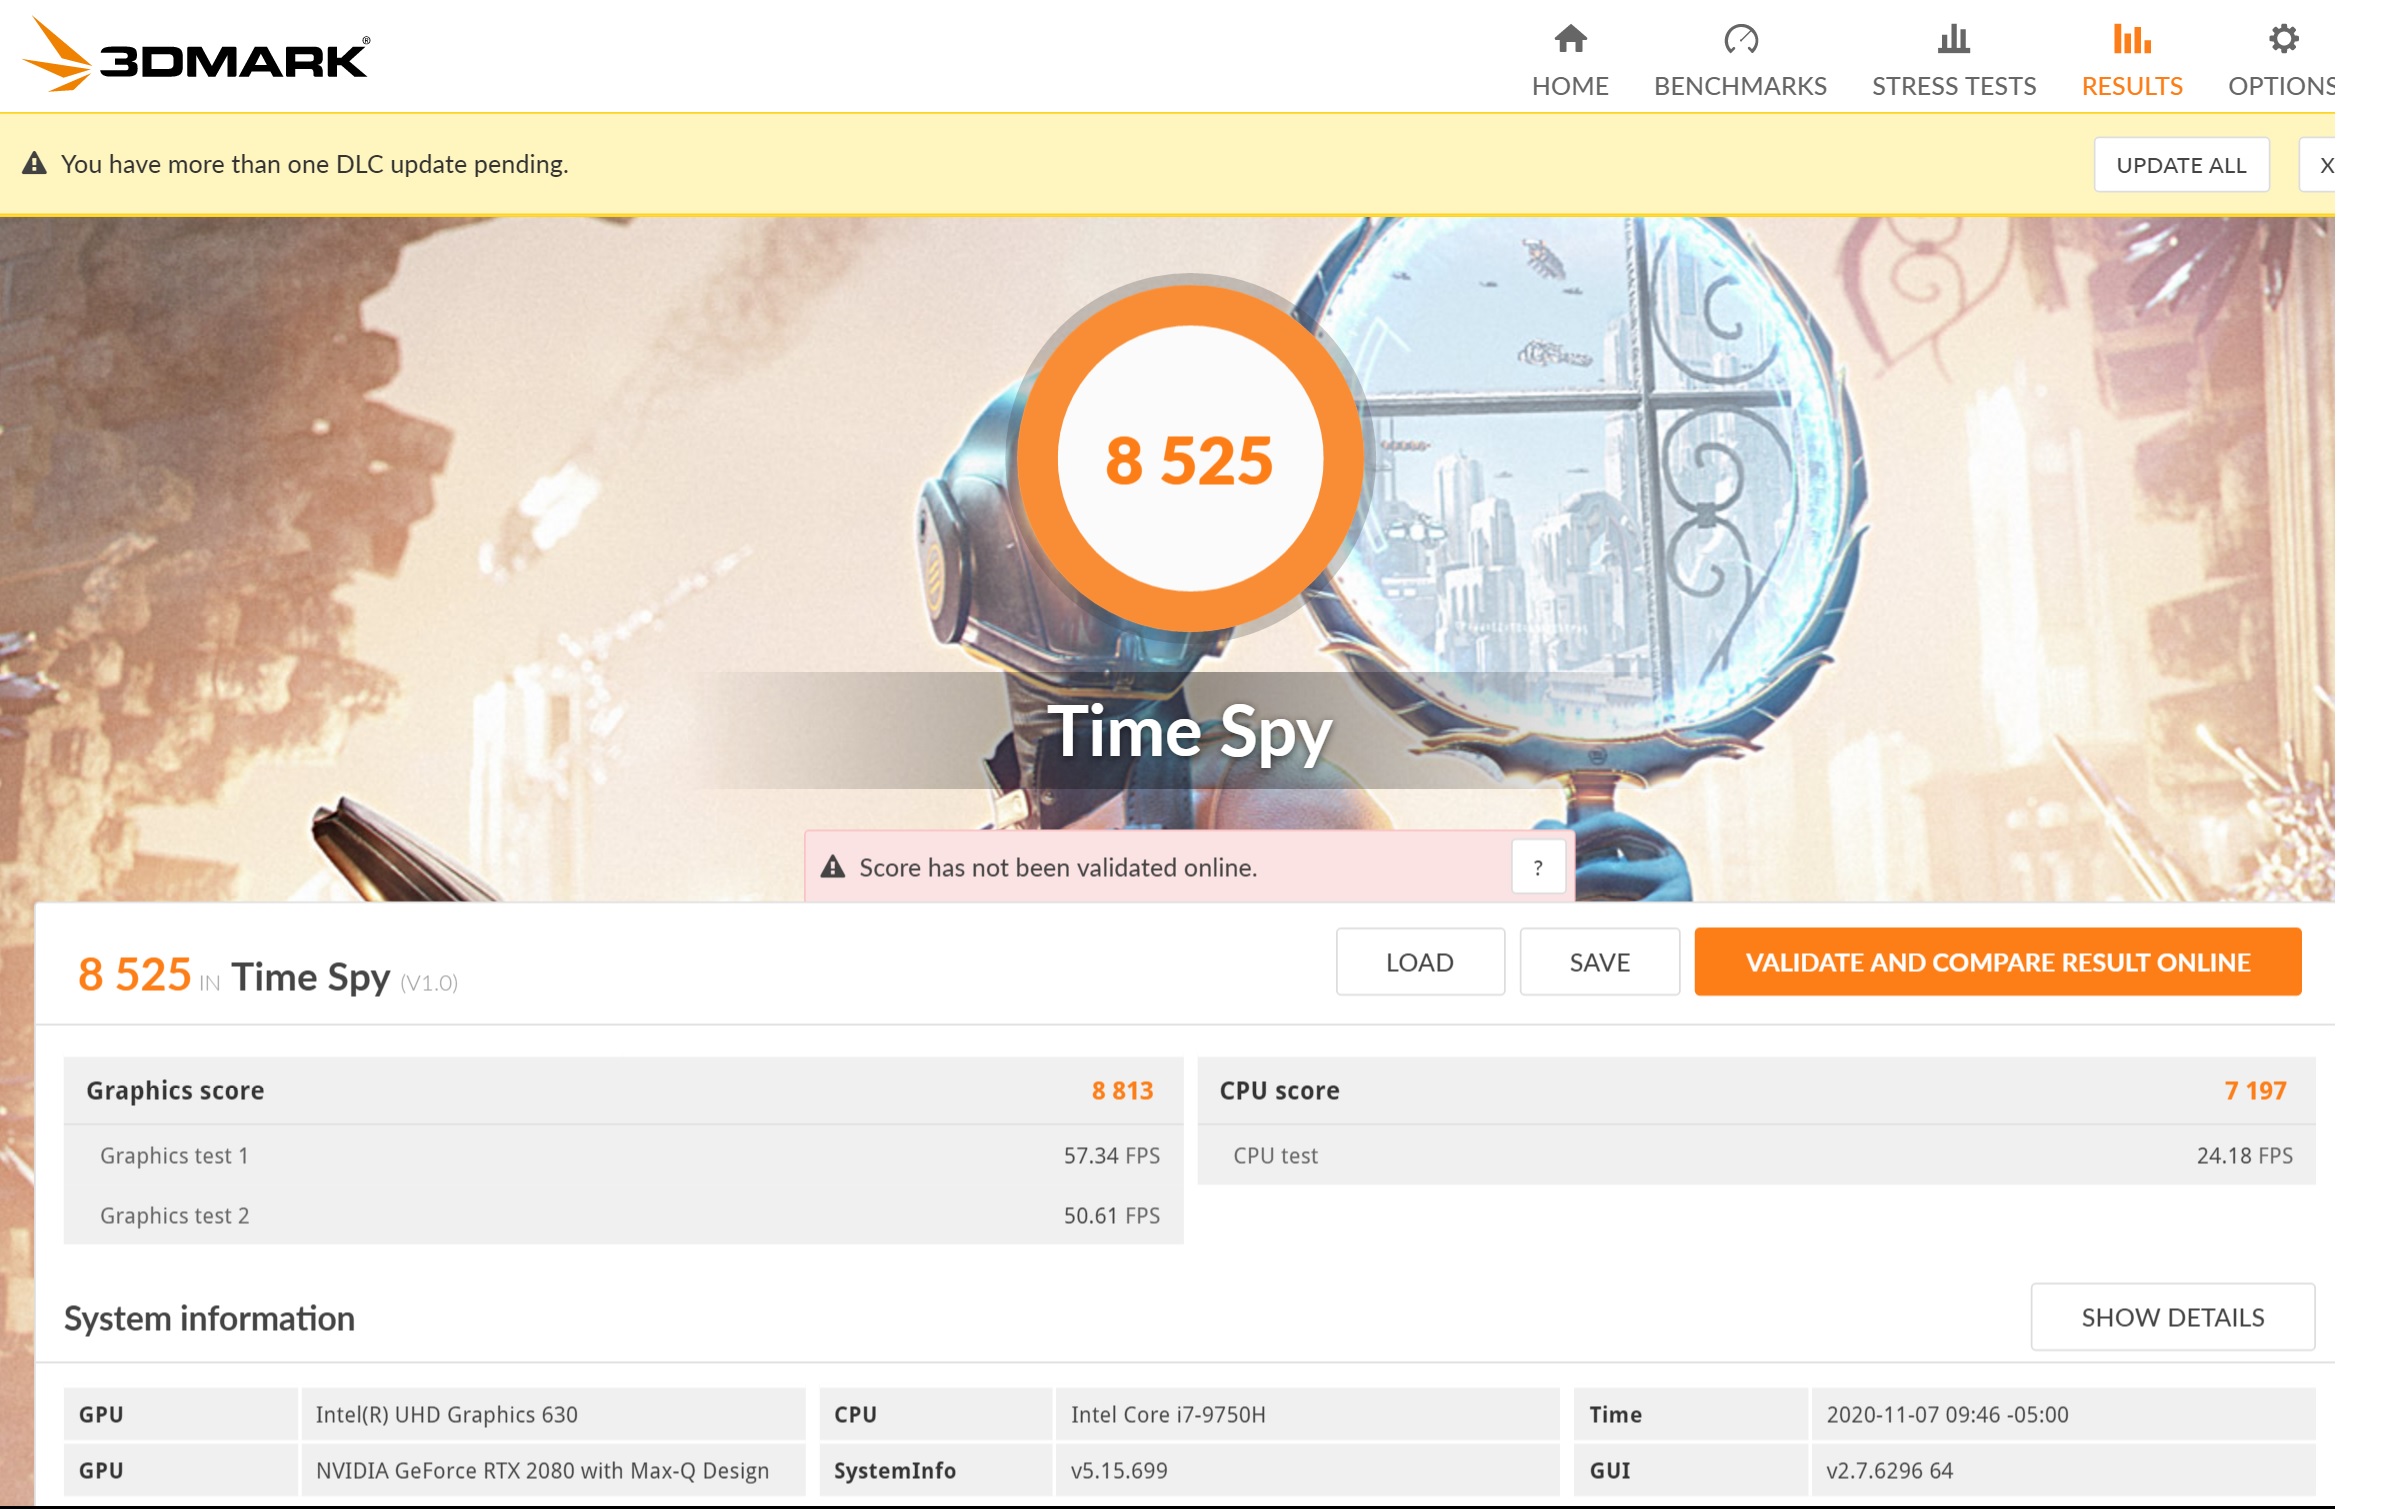The width and height of the screenshot is (2394, 1509).
Task: Click the CPU test row
Action: pyautogui.click(x=1756, y=1155)
